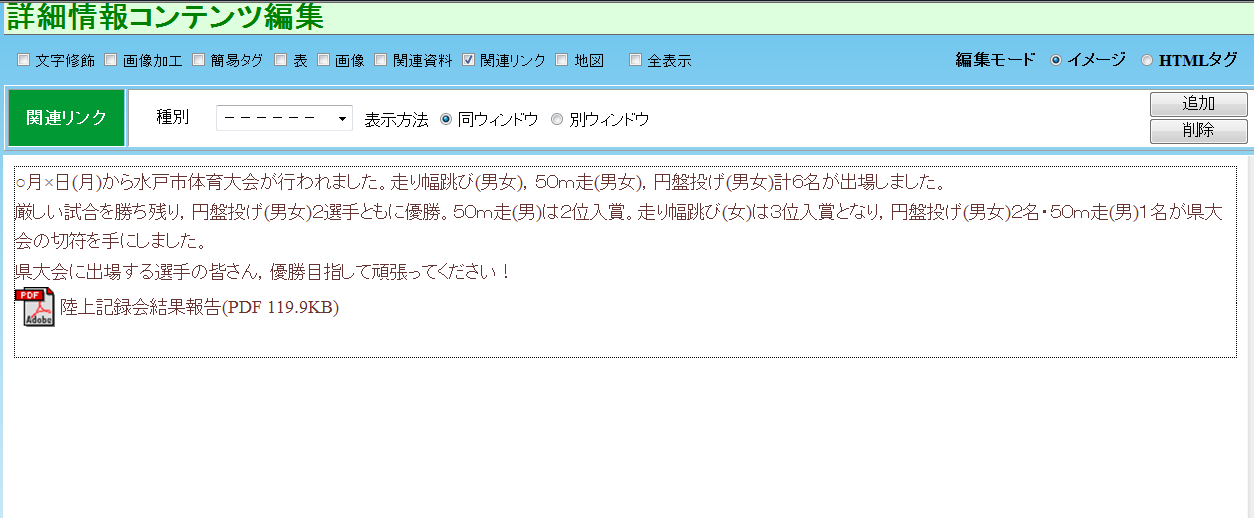
Task: Click the 追加 button
Action: click(x=1198, y=104)
